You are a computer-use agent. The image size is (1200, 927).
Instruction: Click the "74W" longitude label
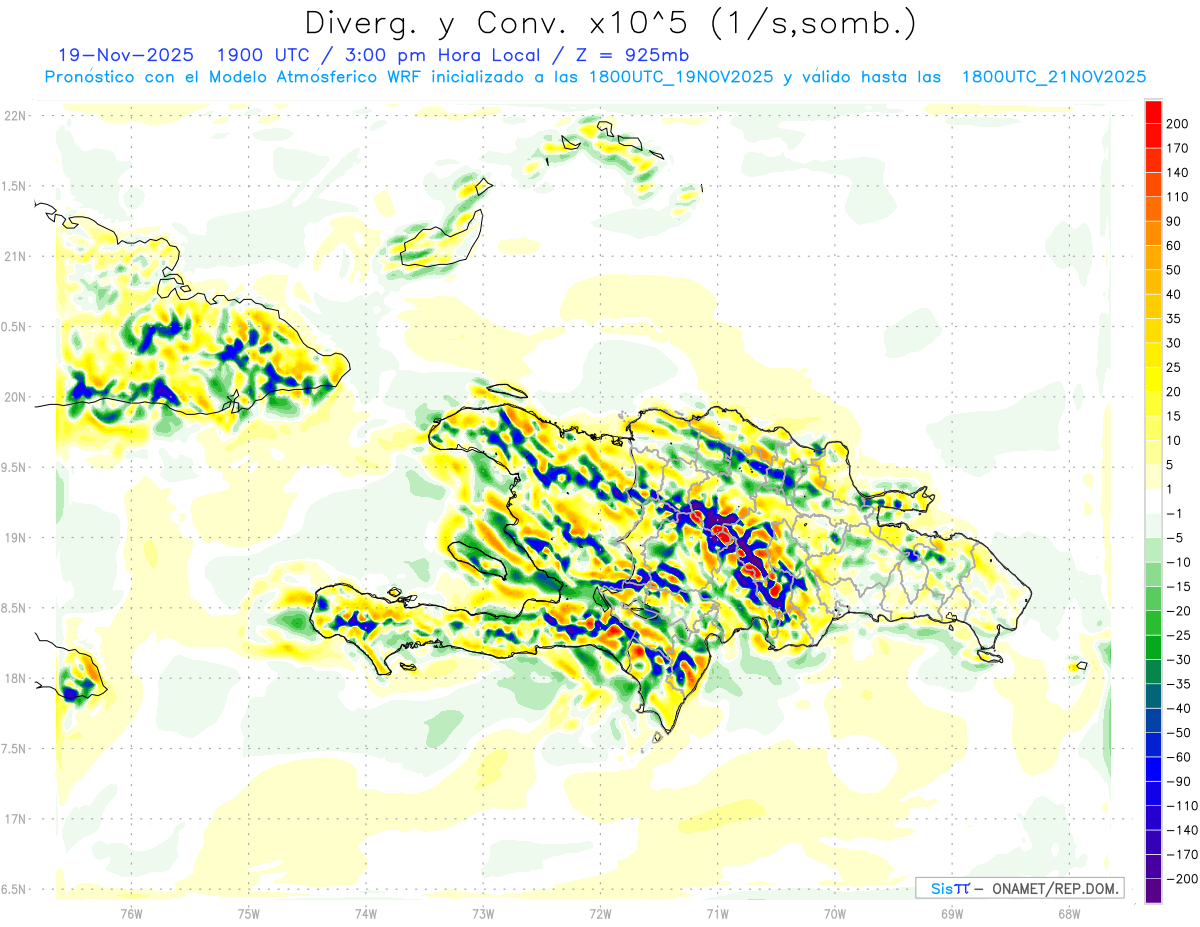pyautogui.click(x=366, y=913)
